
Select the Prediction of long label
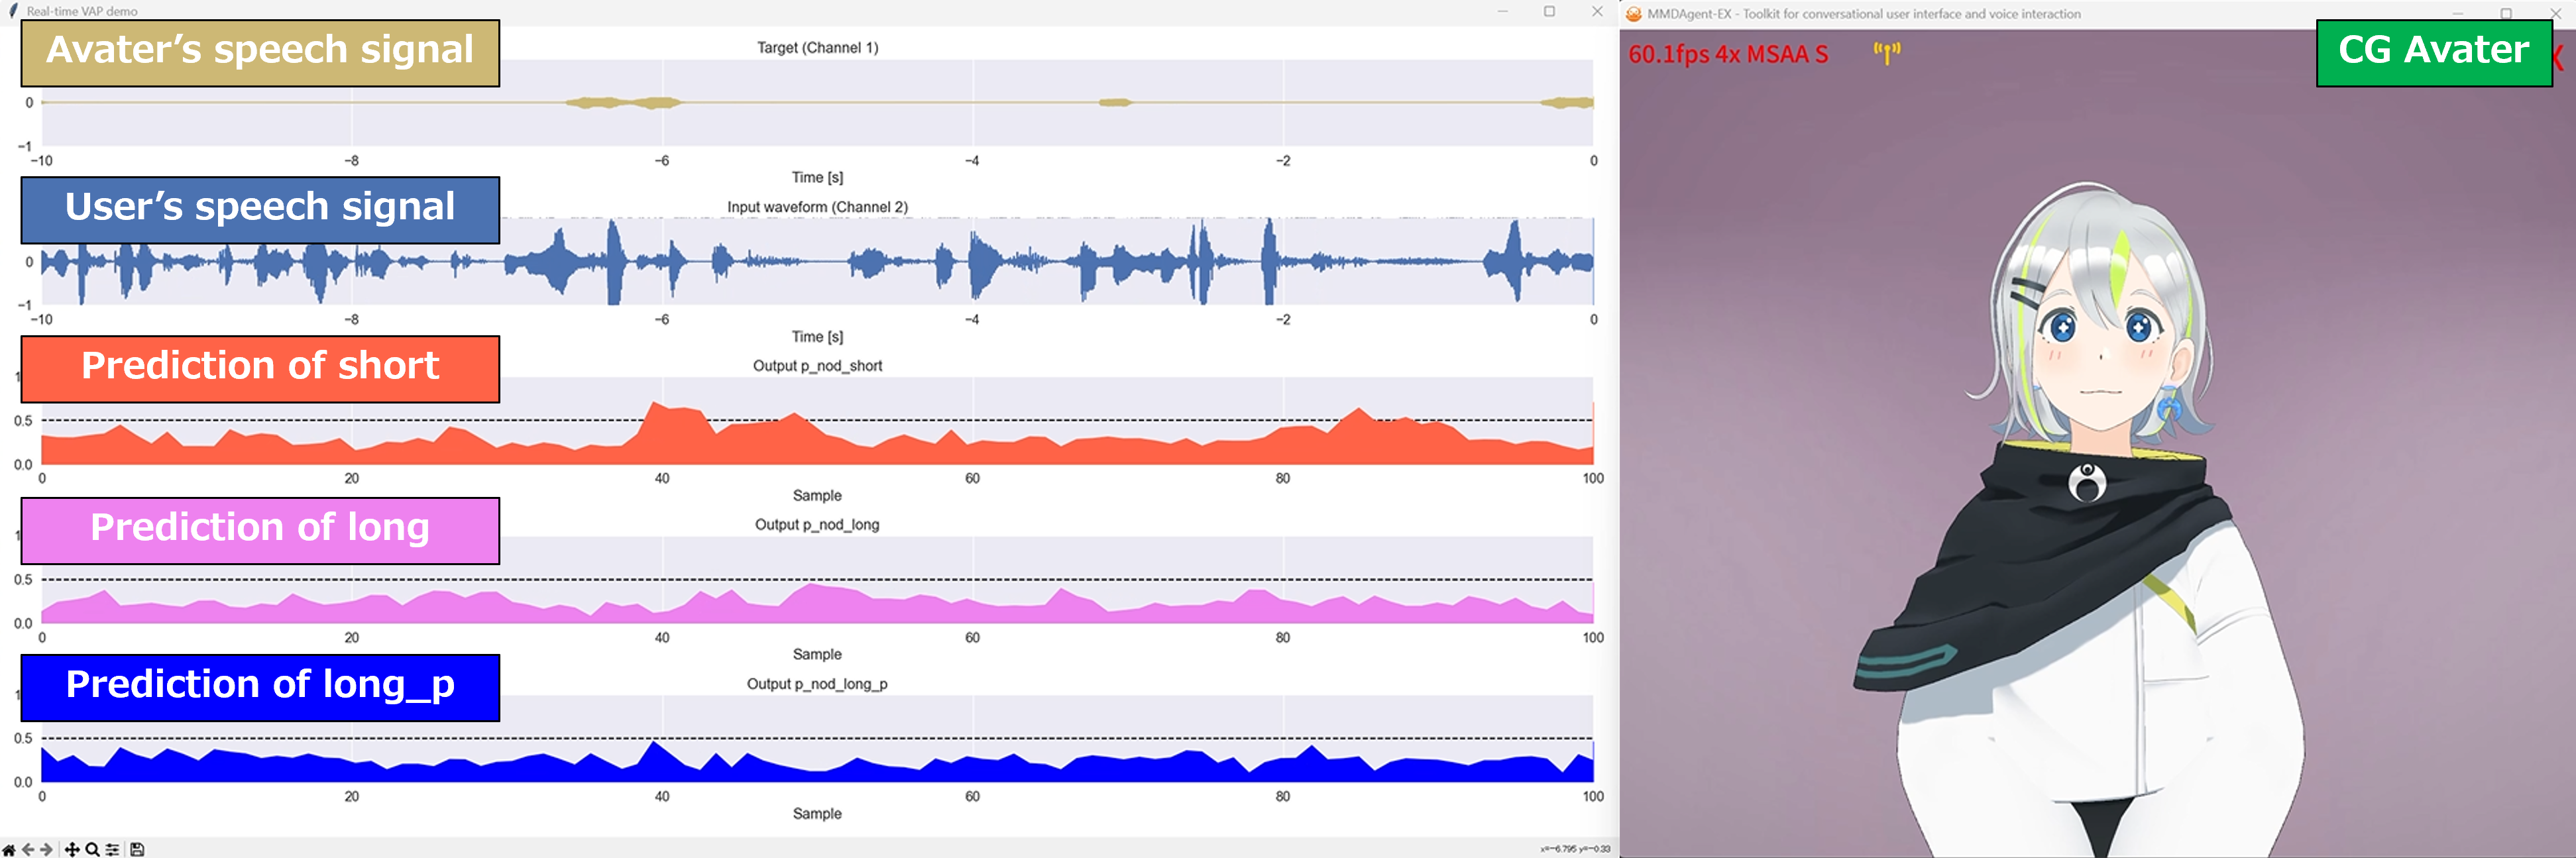(x=260, y=530)
